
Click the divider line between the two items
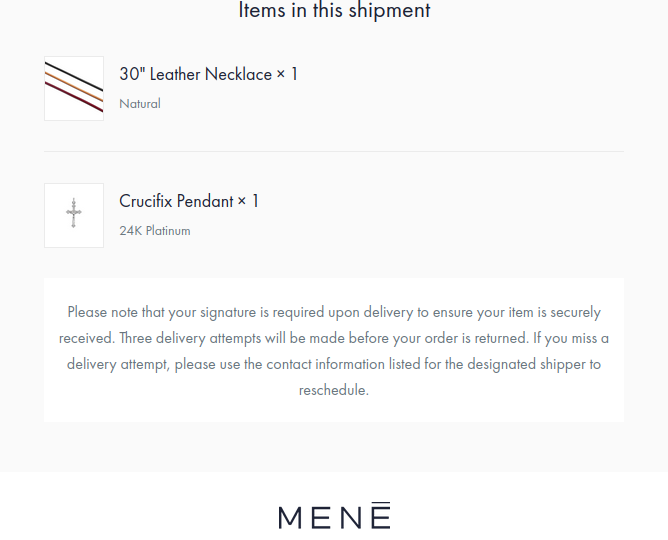pyautogui.click(x=334, y=152)
